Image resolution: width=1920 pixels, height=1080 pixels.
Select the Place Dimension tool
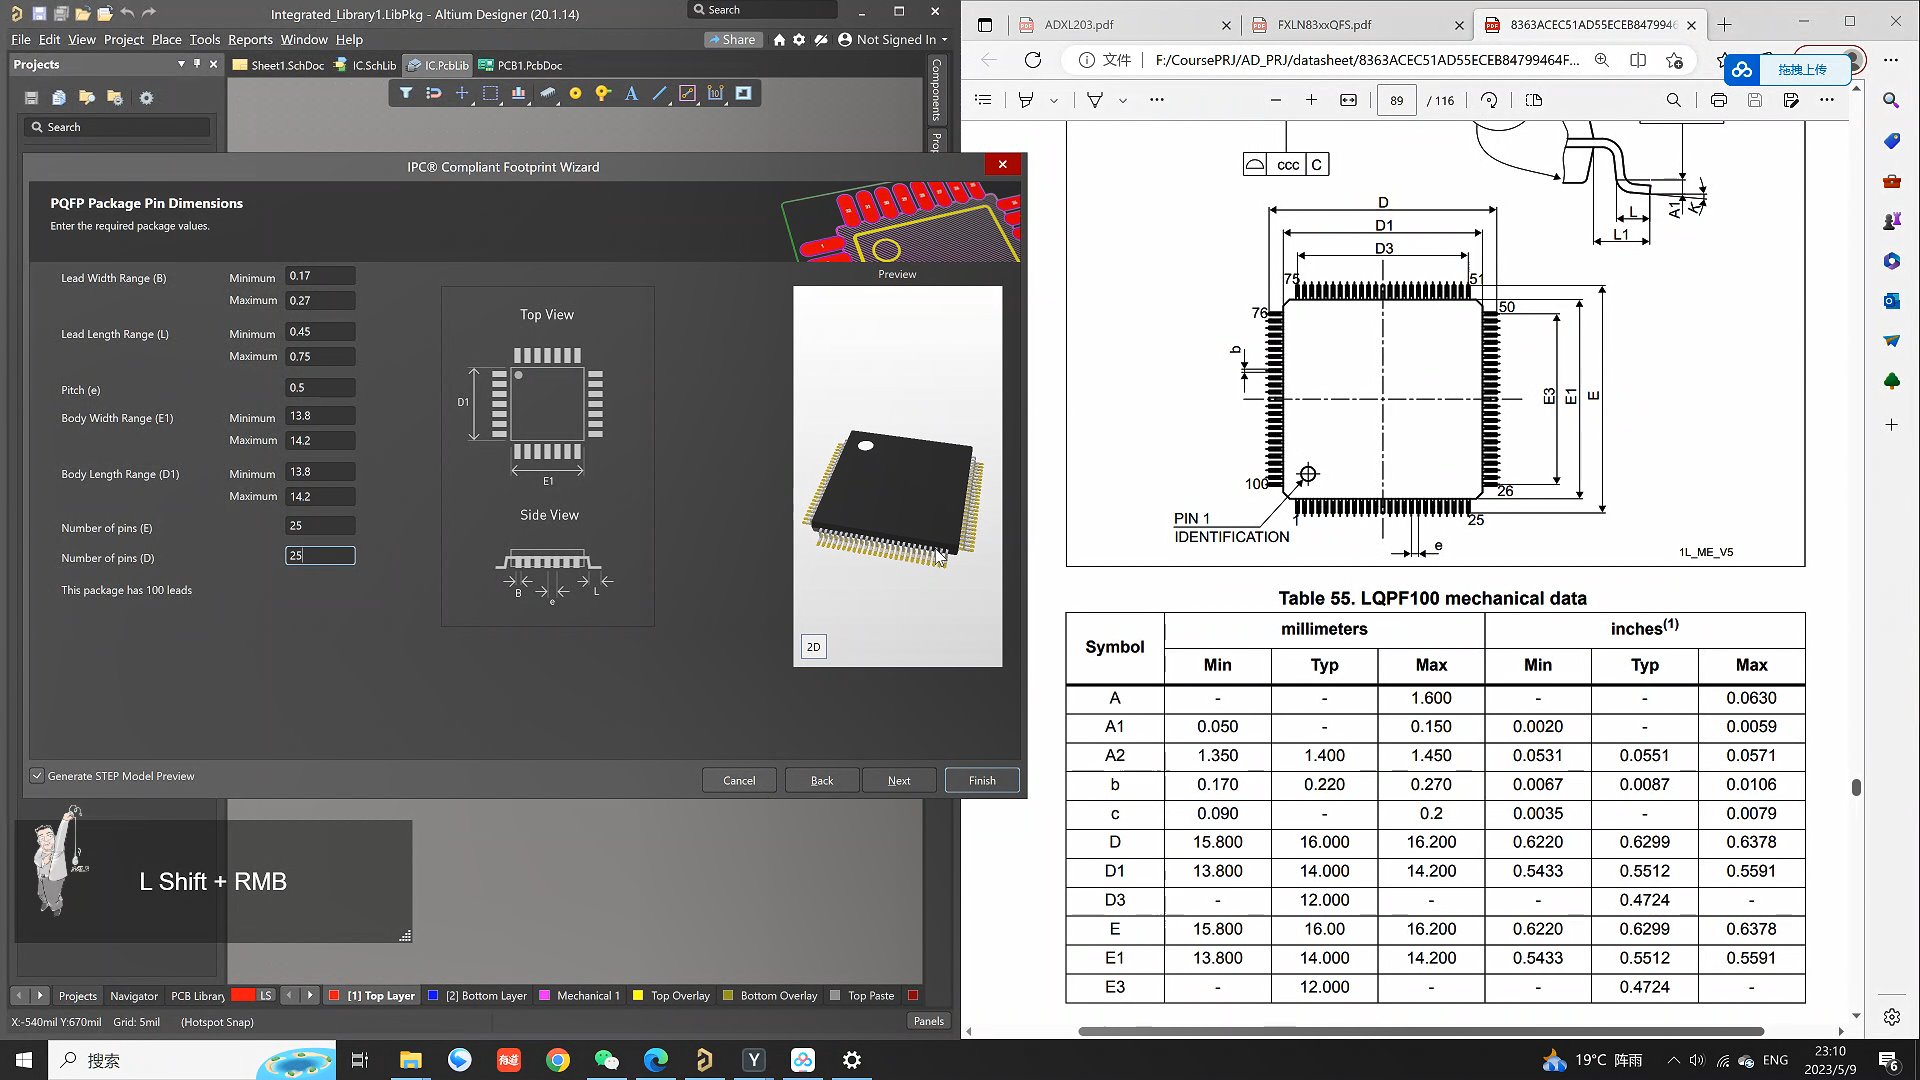tap(715, 93)
